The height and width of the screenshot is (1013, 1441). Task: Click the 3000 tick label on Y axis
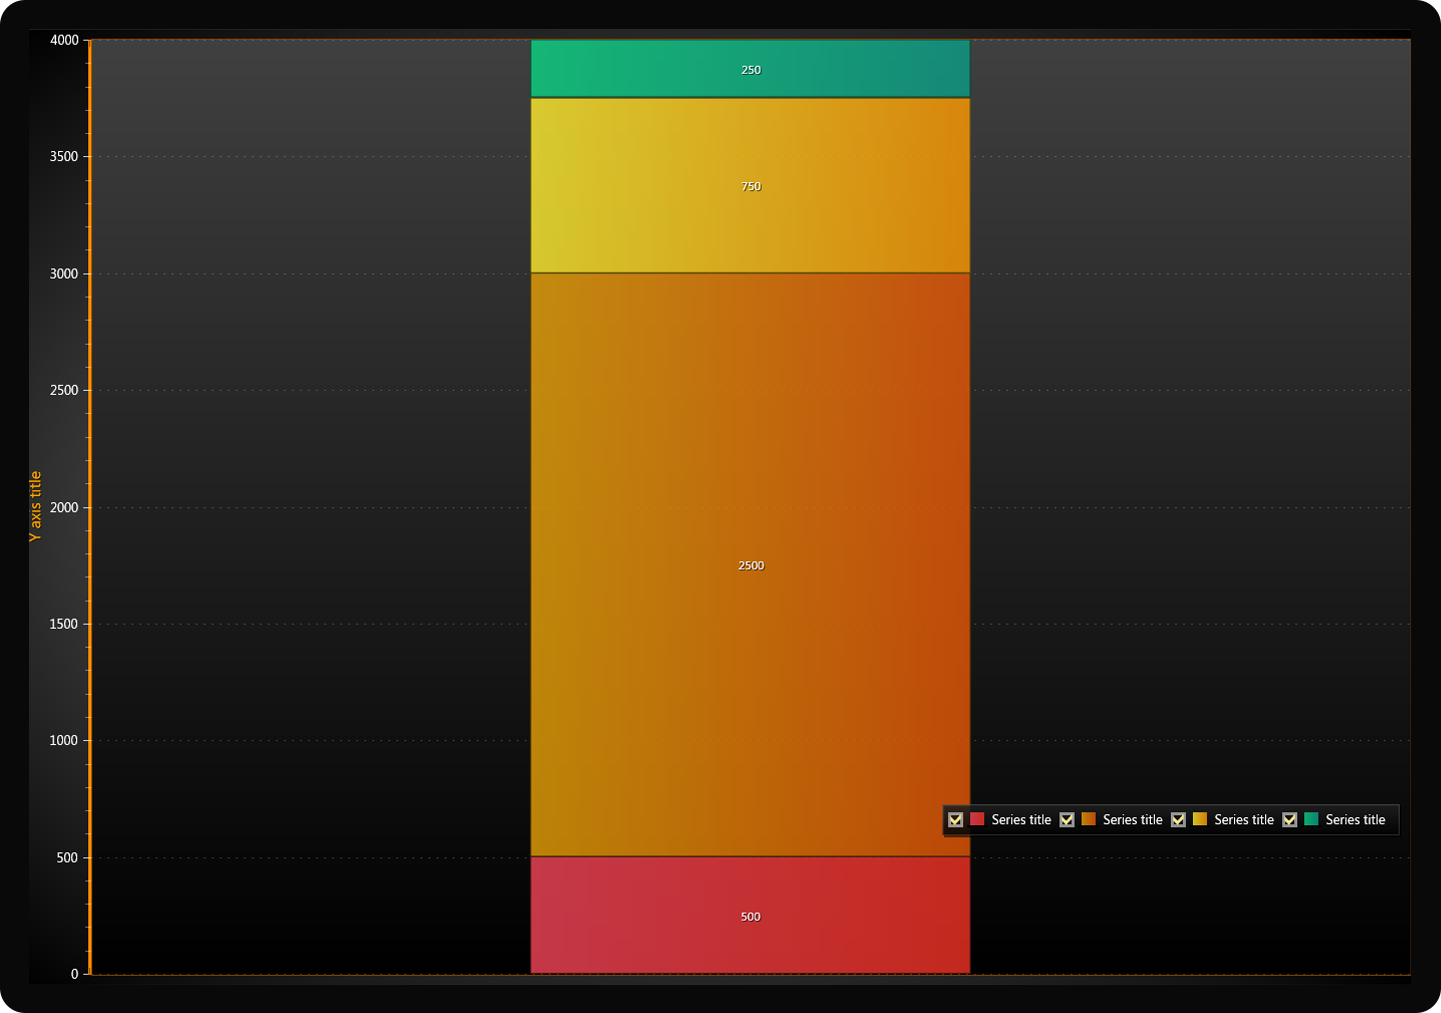tap(64, 274)
